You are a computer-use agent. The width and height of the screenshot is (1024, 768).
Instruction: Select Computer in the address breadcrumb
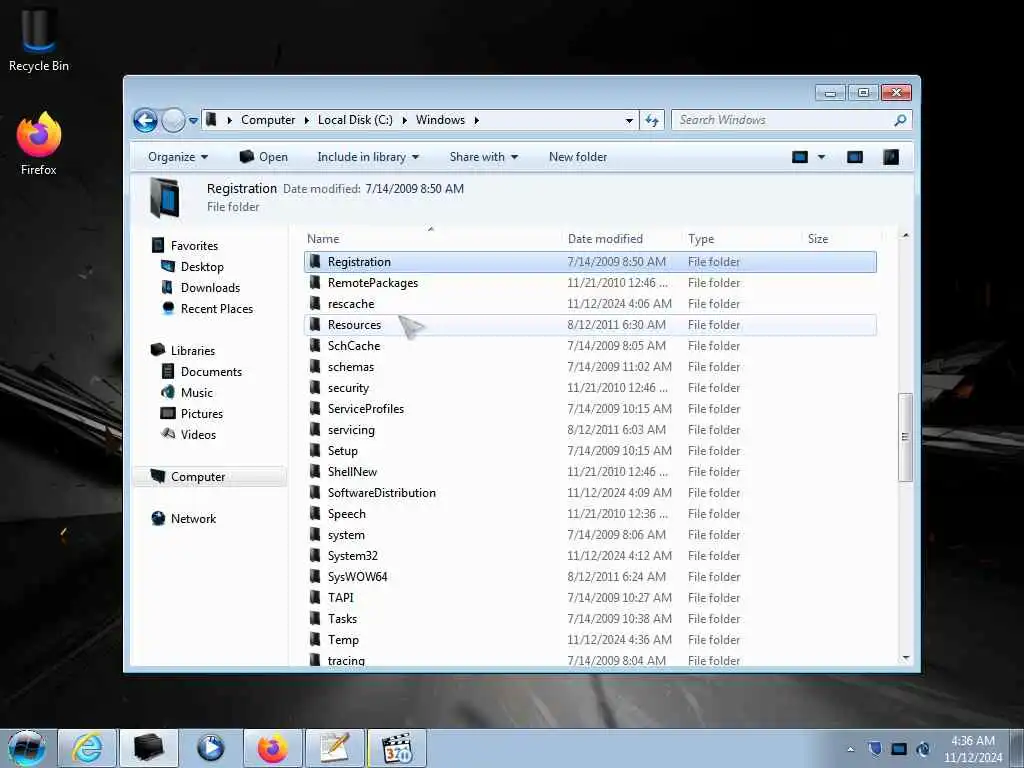tap(268, 120)
